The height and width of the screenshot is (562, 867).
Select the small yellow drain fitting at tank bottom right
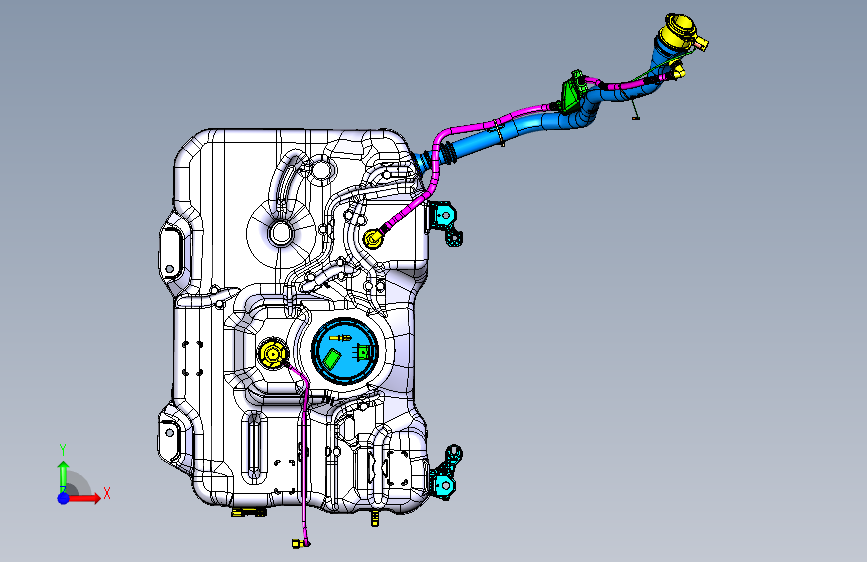tap(375, 518)
